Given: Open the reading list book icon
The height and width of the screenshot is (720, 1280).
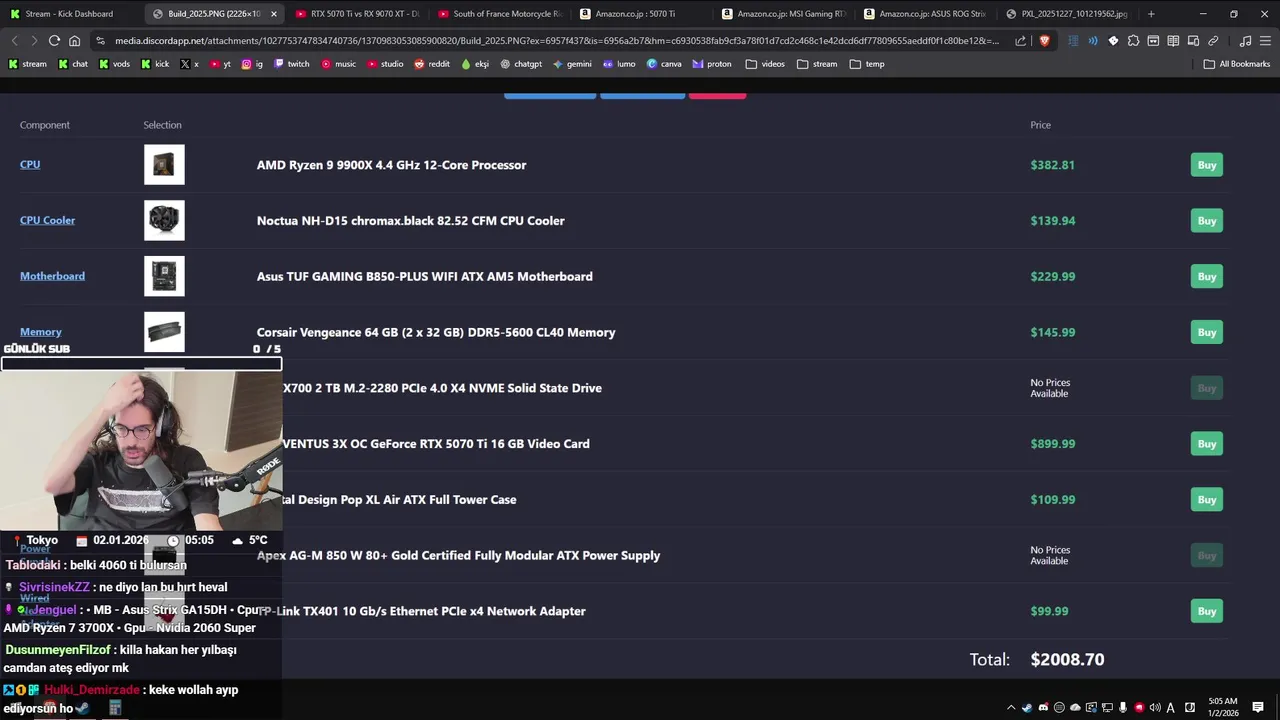Looking at the screenshot, I should [x=1173, y=41].
